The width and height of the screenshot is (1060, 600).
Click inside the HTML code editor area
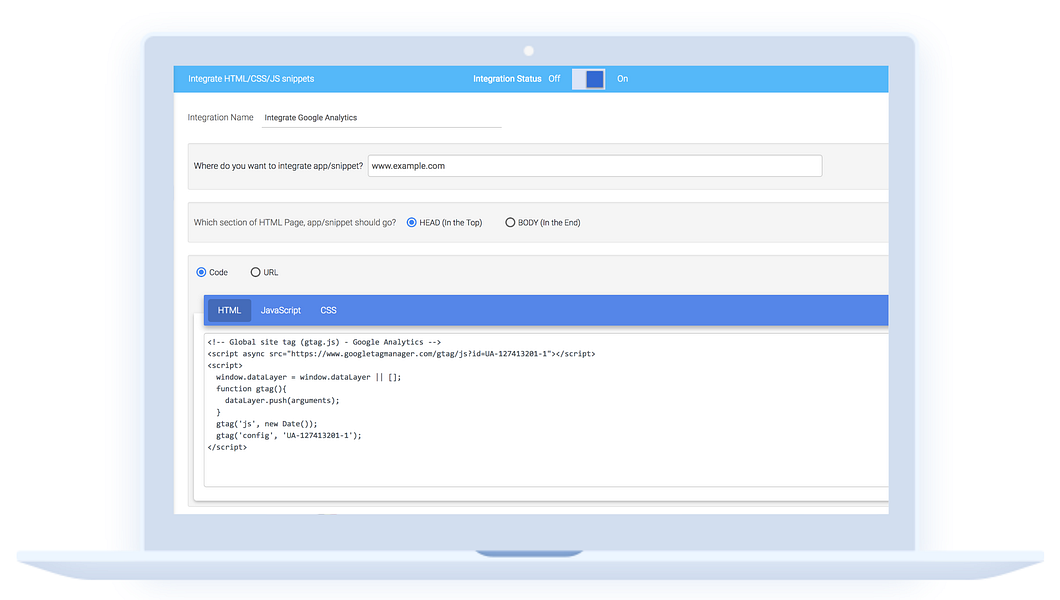click(x=546, y=409)
